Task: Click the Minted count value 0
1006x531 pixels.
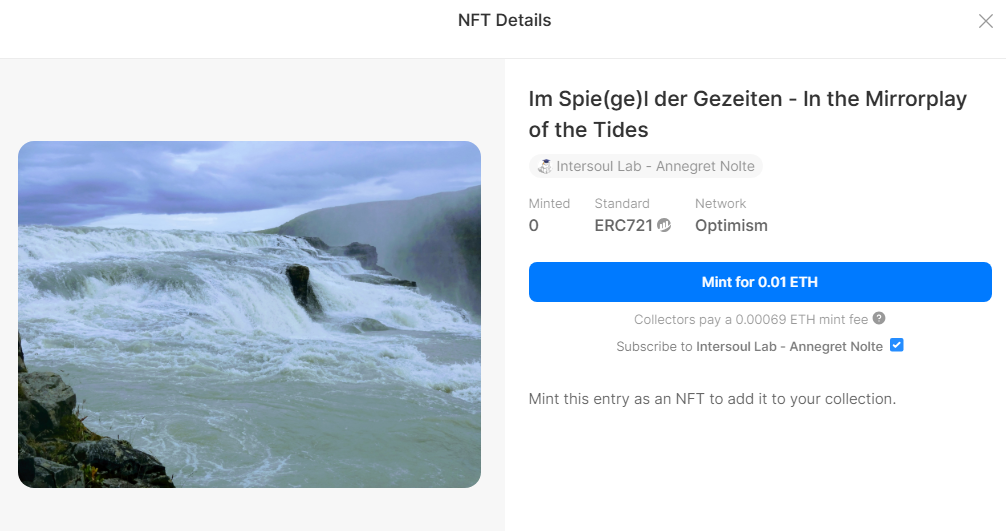Action: tap(534, 226)
